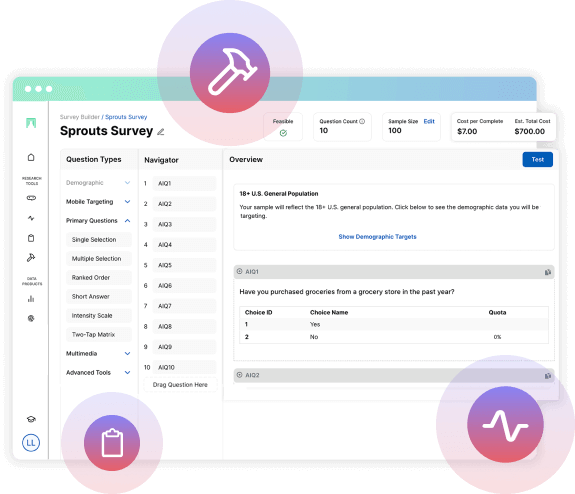The image size is (575, 494).
Task: Open Show Demographic Targets link
Action: pyautogui.click(x=377, y=237)
